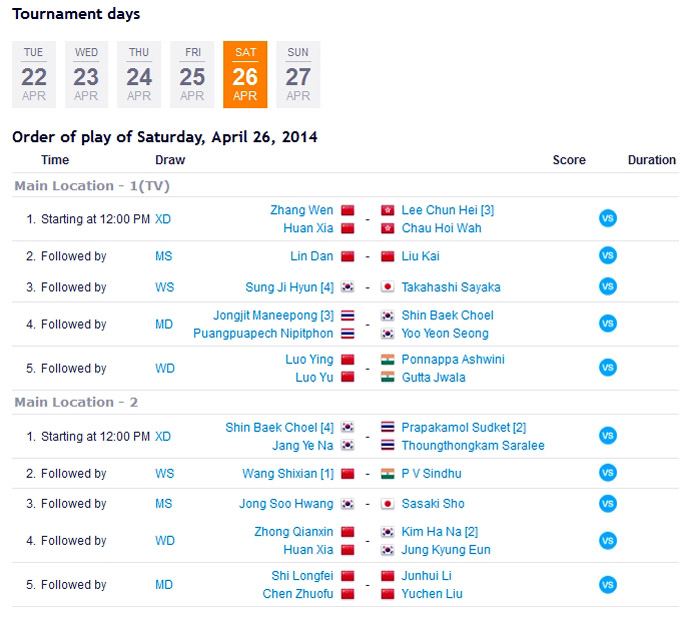700x624 pixels.
Task: Click VS icon for Jongjit Maneepong match
Action: 607,323
